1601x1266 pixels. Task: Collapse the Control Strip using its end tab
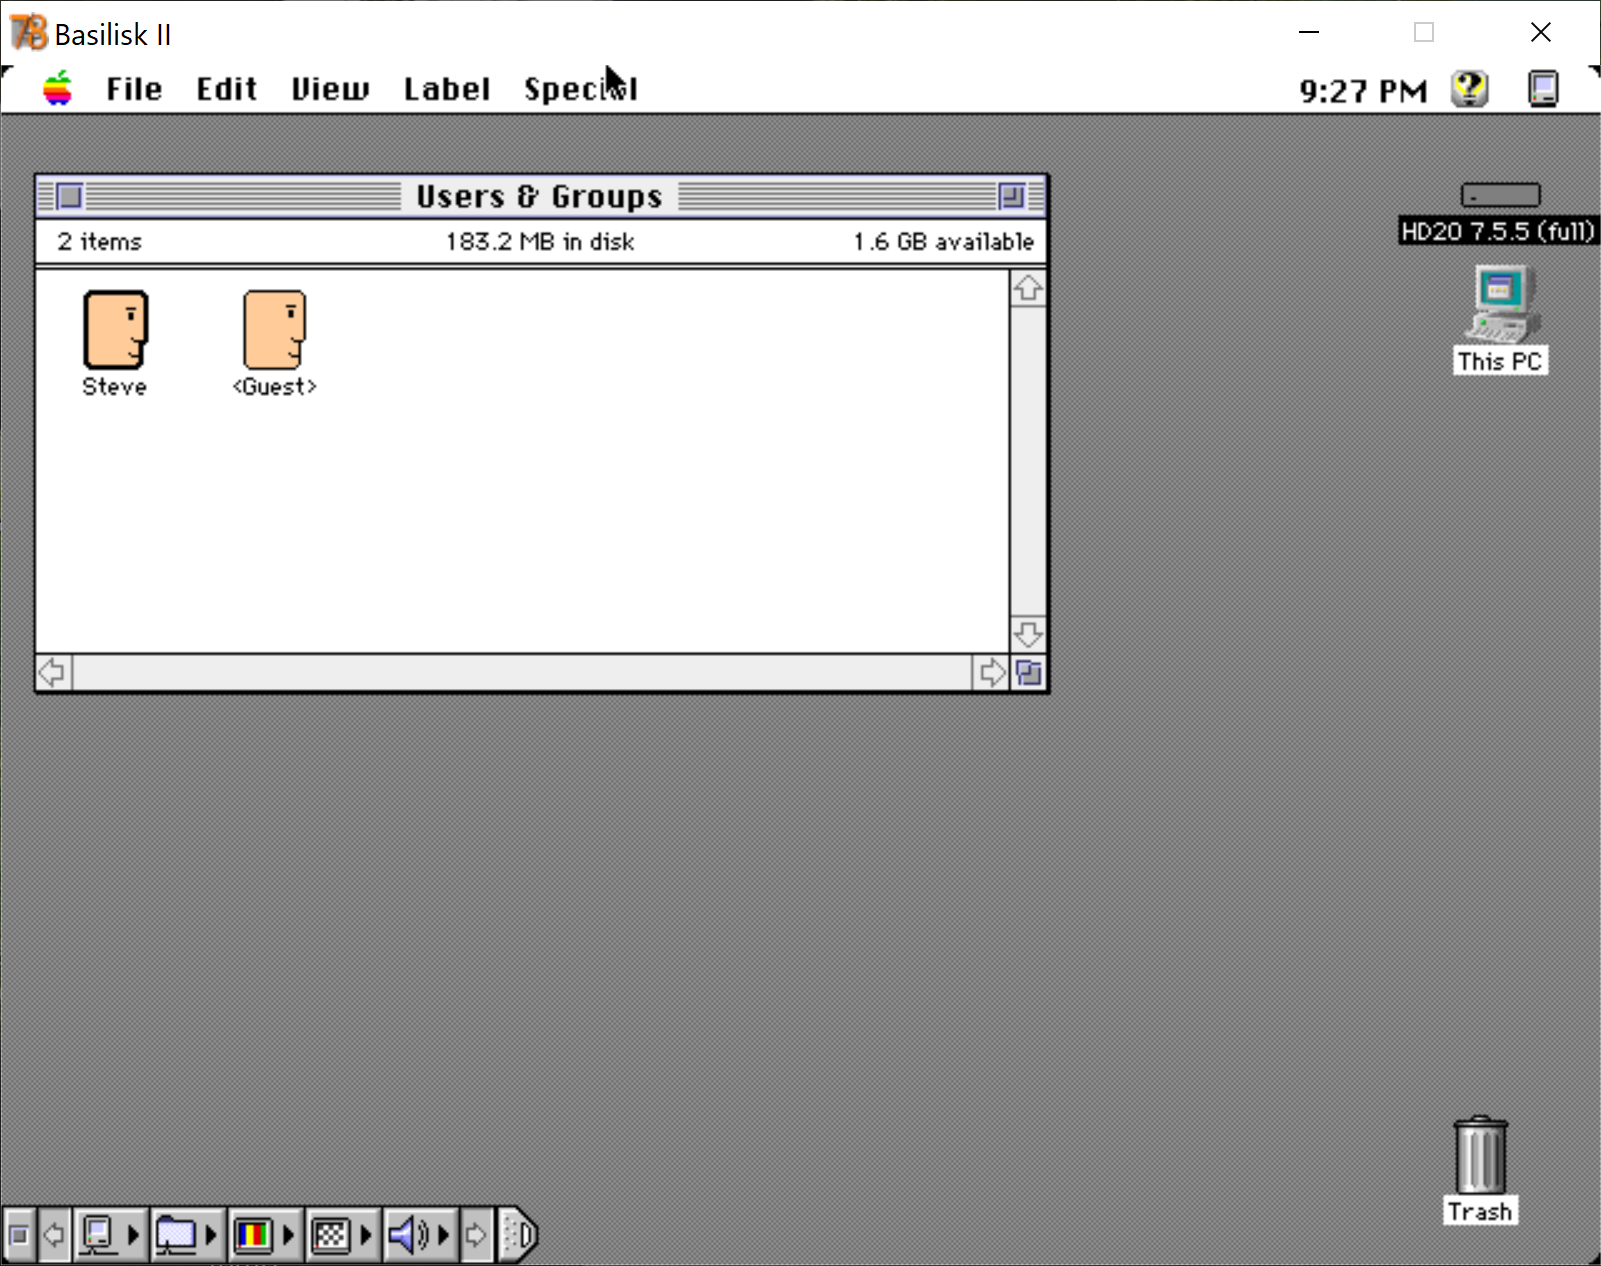click(518, 1235)
